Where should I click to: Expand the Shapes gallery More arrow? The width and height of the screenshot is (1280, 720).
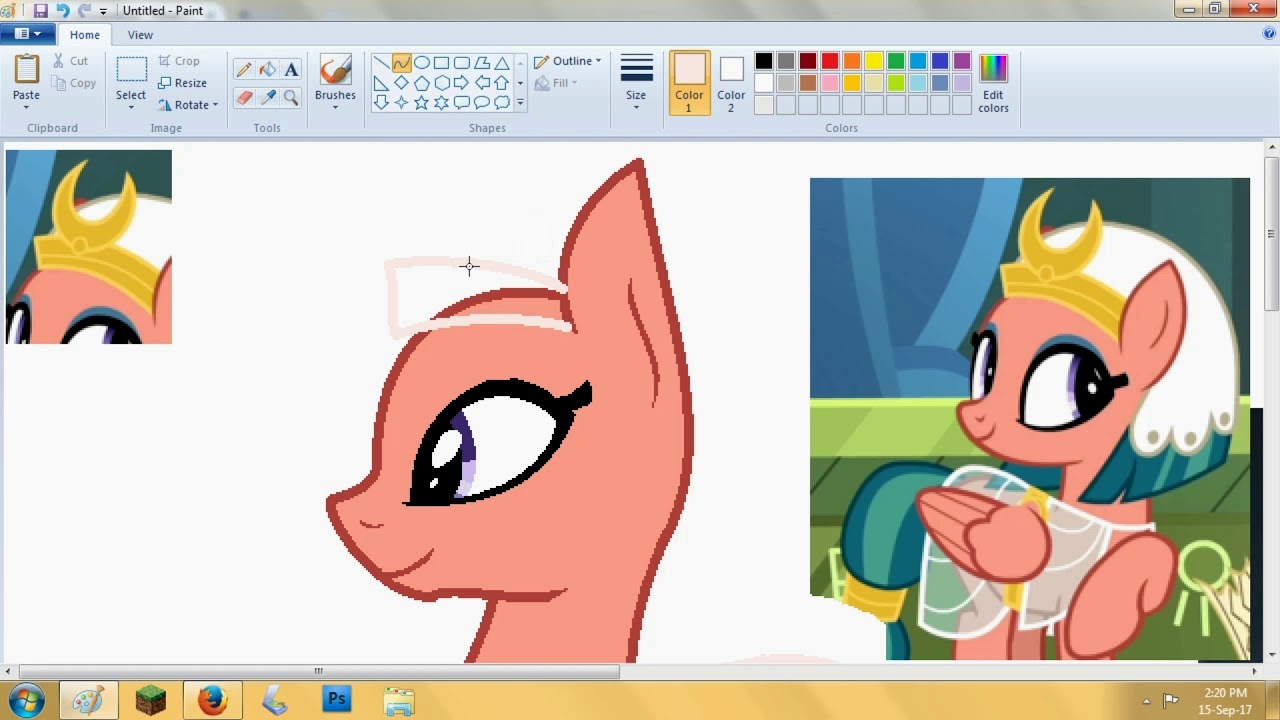point(520,102)
